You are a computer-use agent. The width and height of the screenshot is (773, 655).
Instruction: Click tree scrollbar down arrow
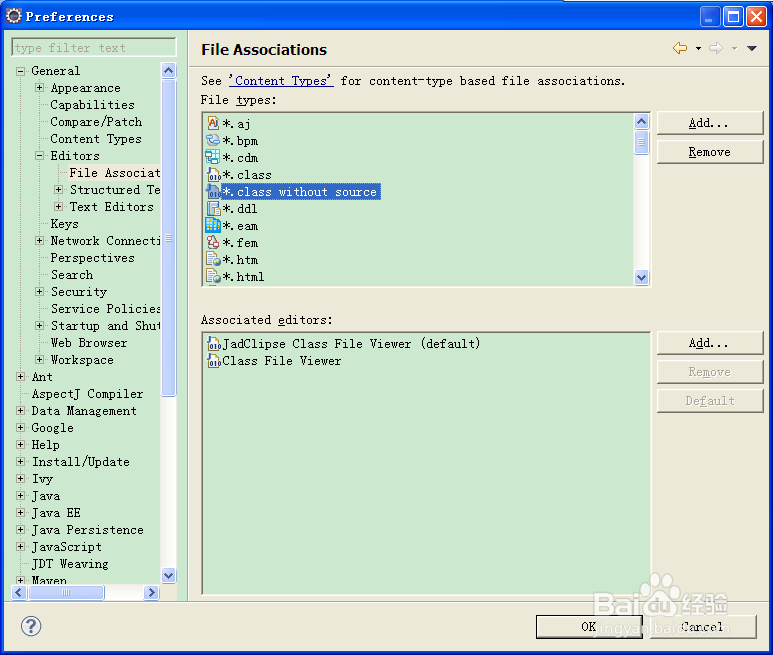(x=169, y=575)
